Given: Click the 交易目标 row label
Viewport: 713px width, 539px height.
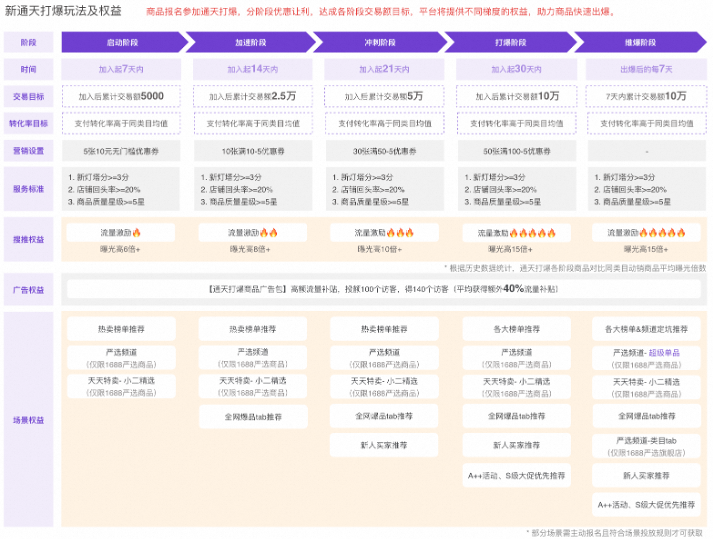Looking at the screenshot, I should (29, 96).
